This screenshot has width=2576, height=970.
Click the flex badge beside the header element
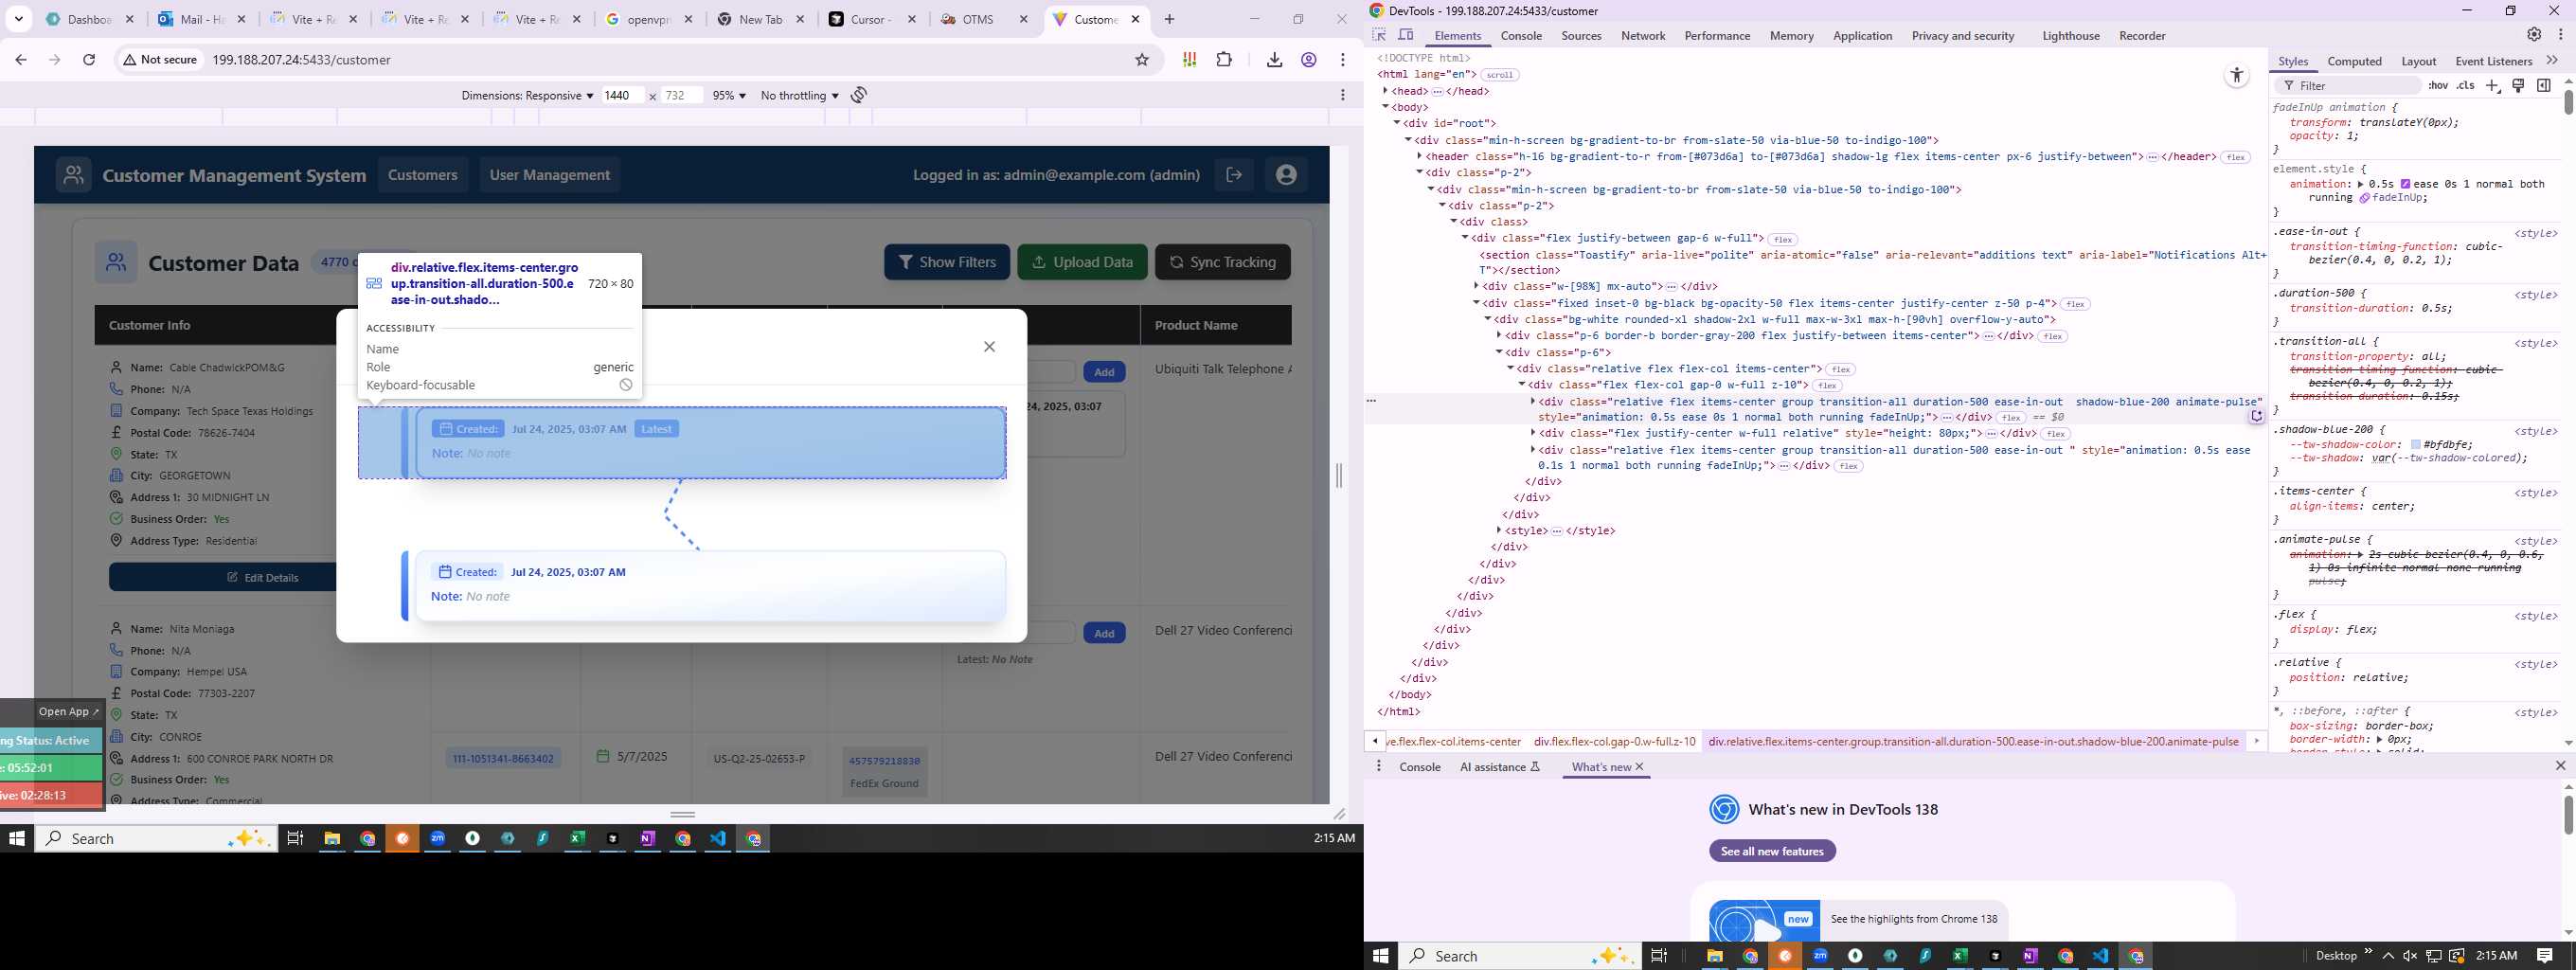pyautogui.click(x=2235, y=157)
